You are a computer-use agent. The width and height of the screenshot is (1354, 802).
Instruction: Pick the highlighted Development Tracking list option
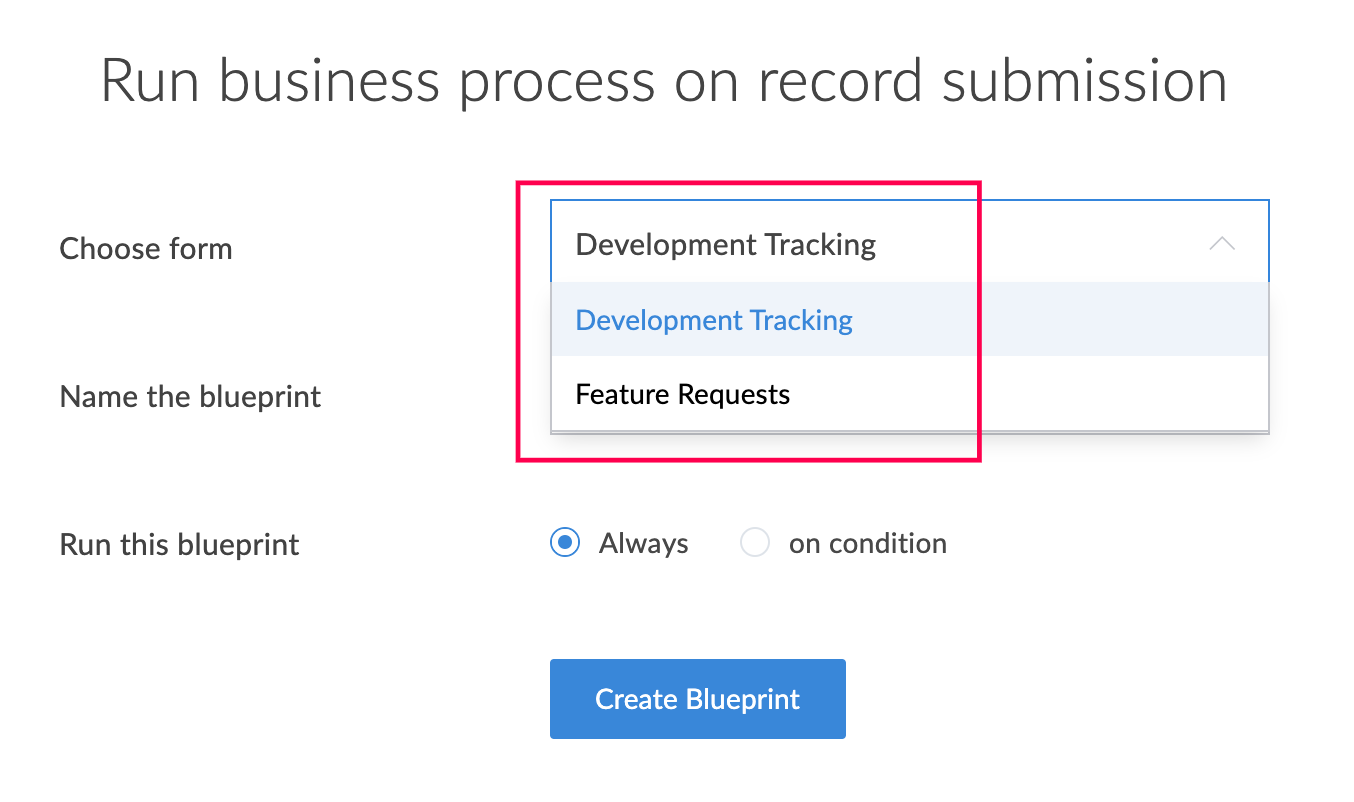714,320
